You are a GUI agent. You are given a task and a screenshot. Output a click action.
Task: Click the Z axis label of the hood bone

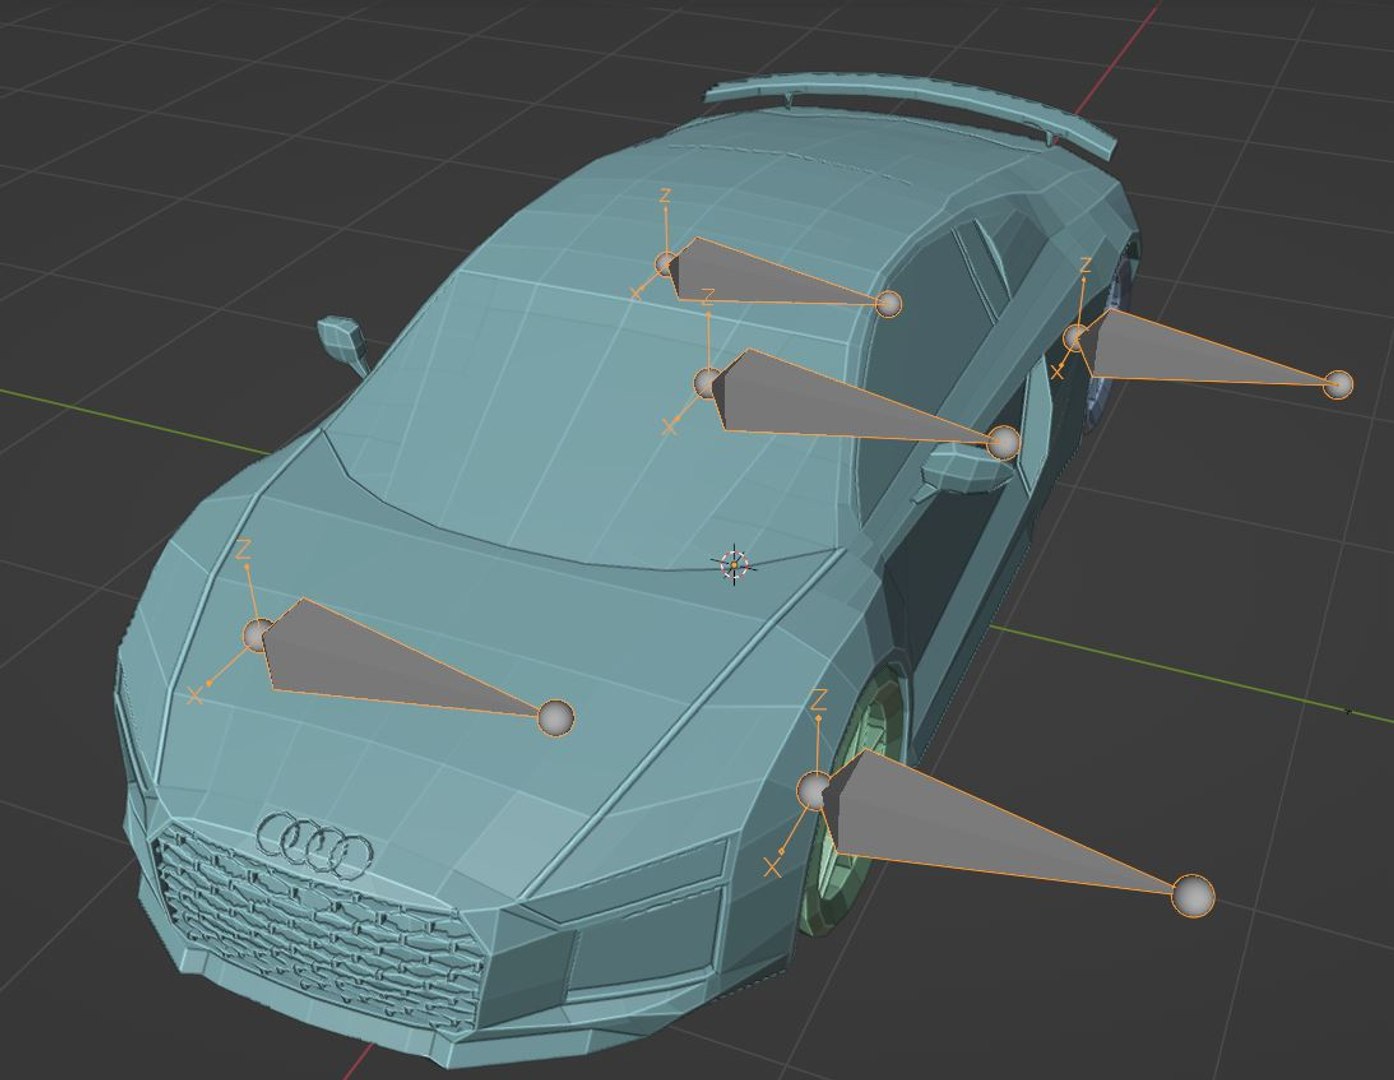243,548
